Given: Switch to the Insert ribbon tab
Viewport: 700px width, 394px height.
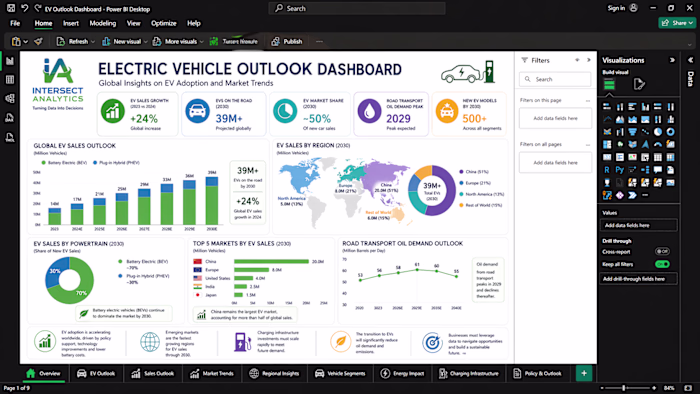Looking at the screenshot, I should click(71, 23).
